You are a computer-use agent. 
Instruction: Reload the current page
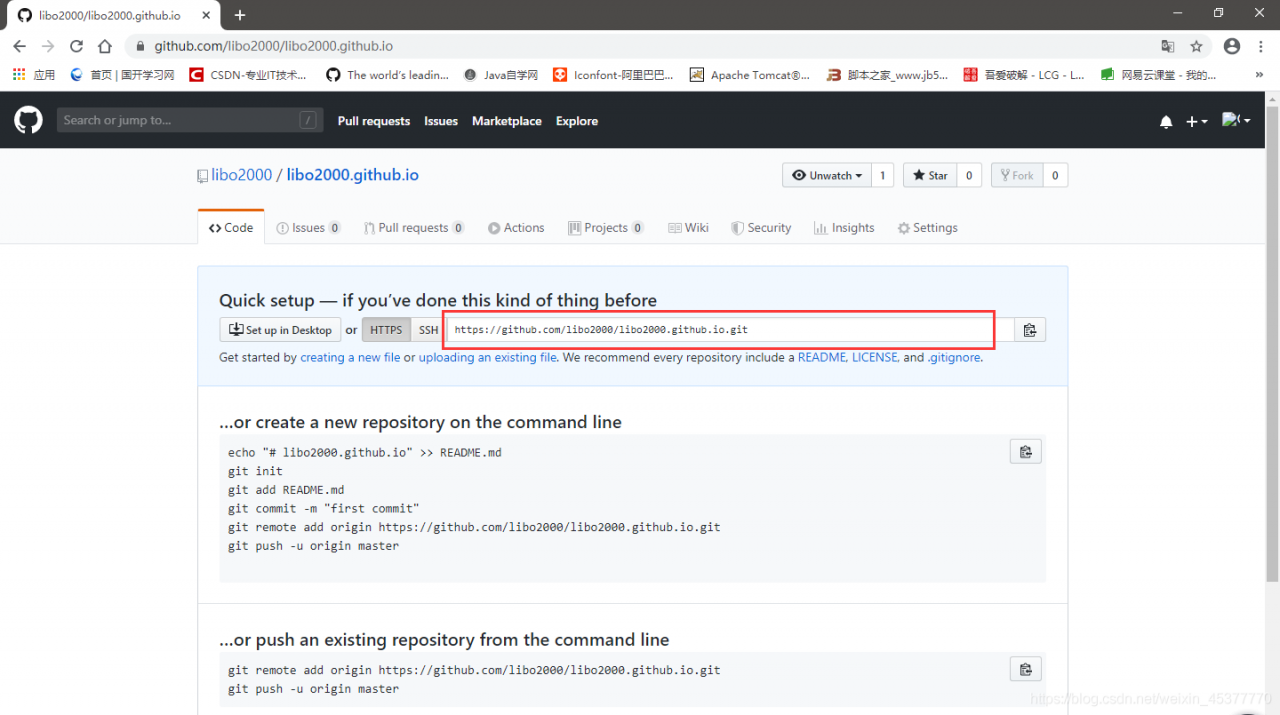[76, 46]
